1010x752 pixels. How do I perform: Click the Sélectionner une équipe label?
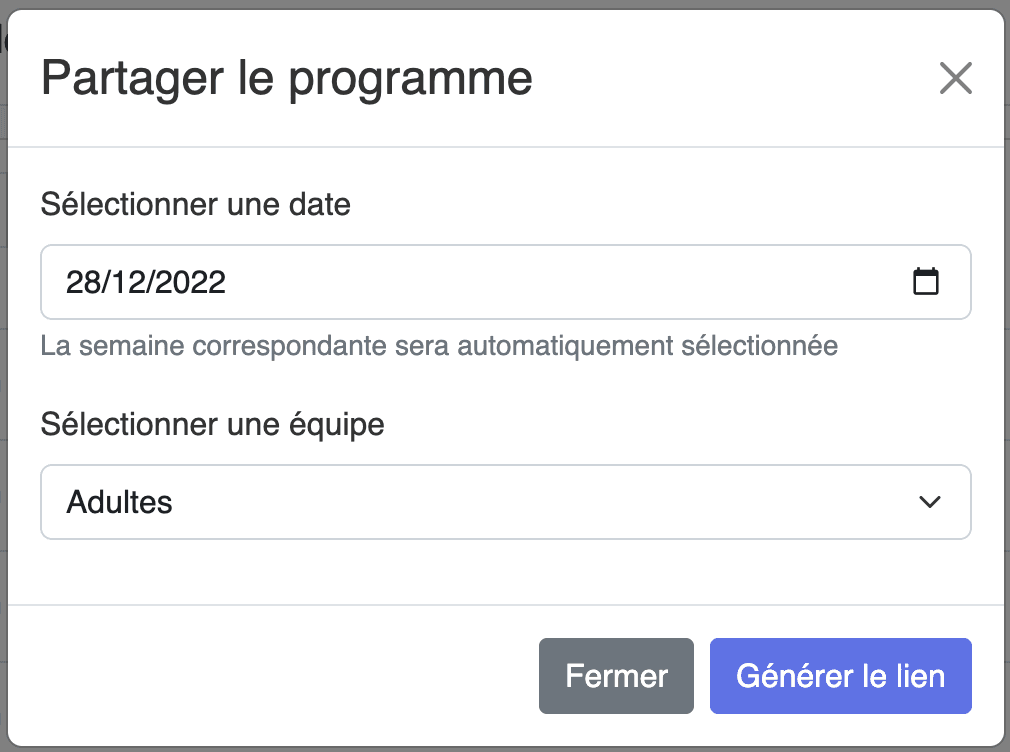213,425
